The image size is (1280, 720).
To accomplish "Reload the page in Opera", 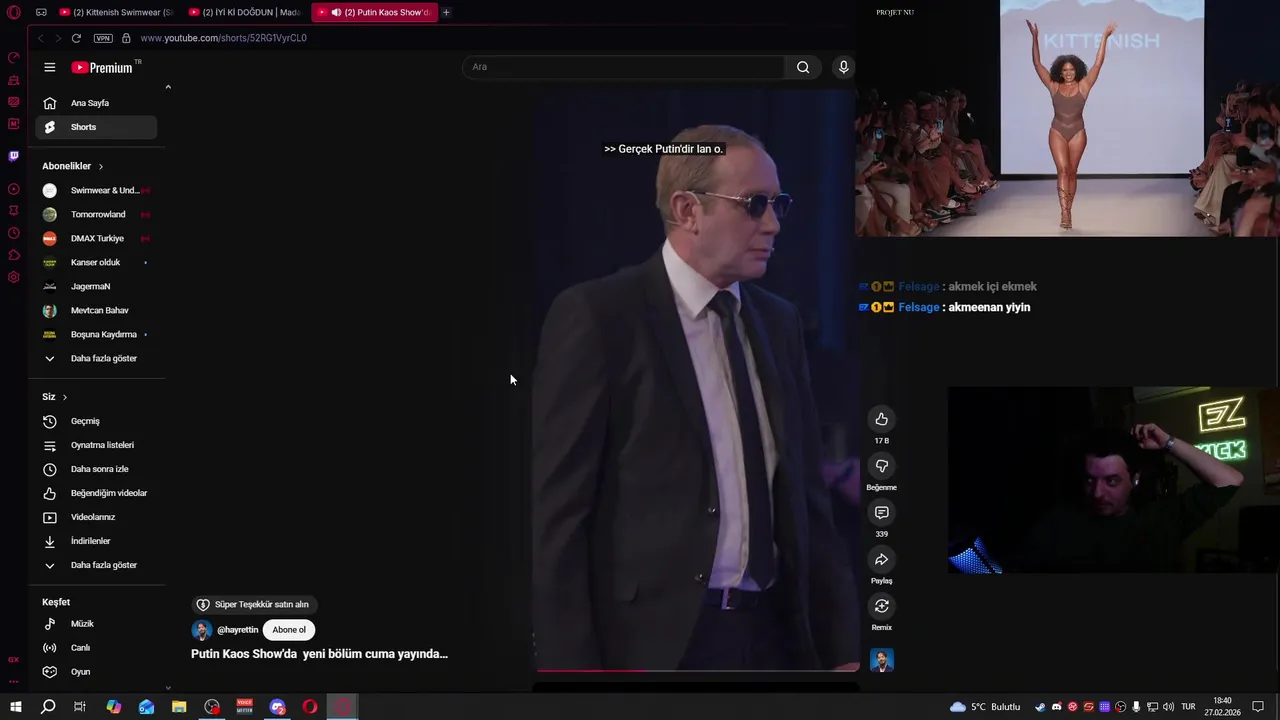I will (x=76, y=38).
